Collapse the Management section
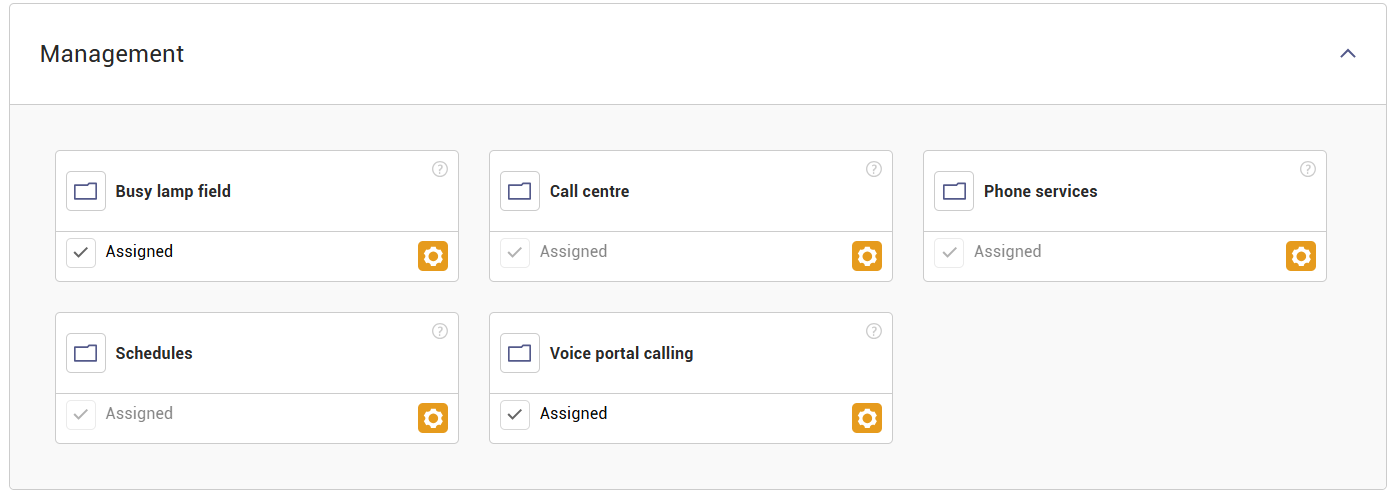The width and height of the screenshot is (1395, 495). (1348, 54)
